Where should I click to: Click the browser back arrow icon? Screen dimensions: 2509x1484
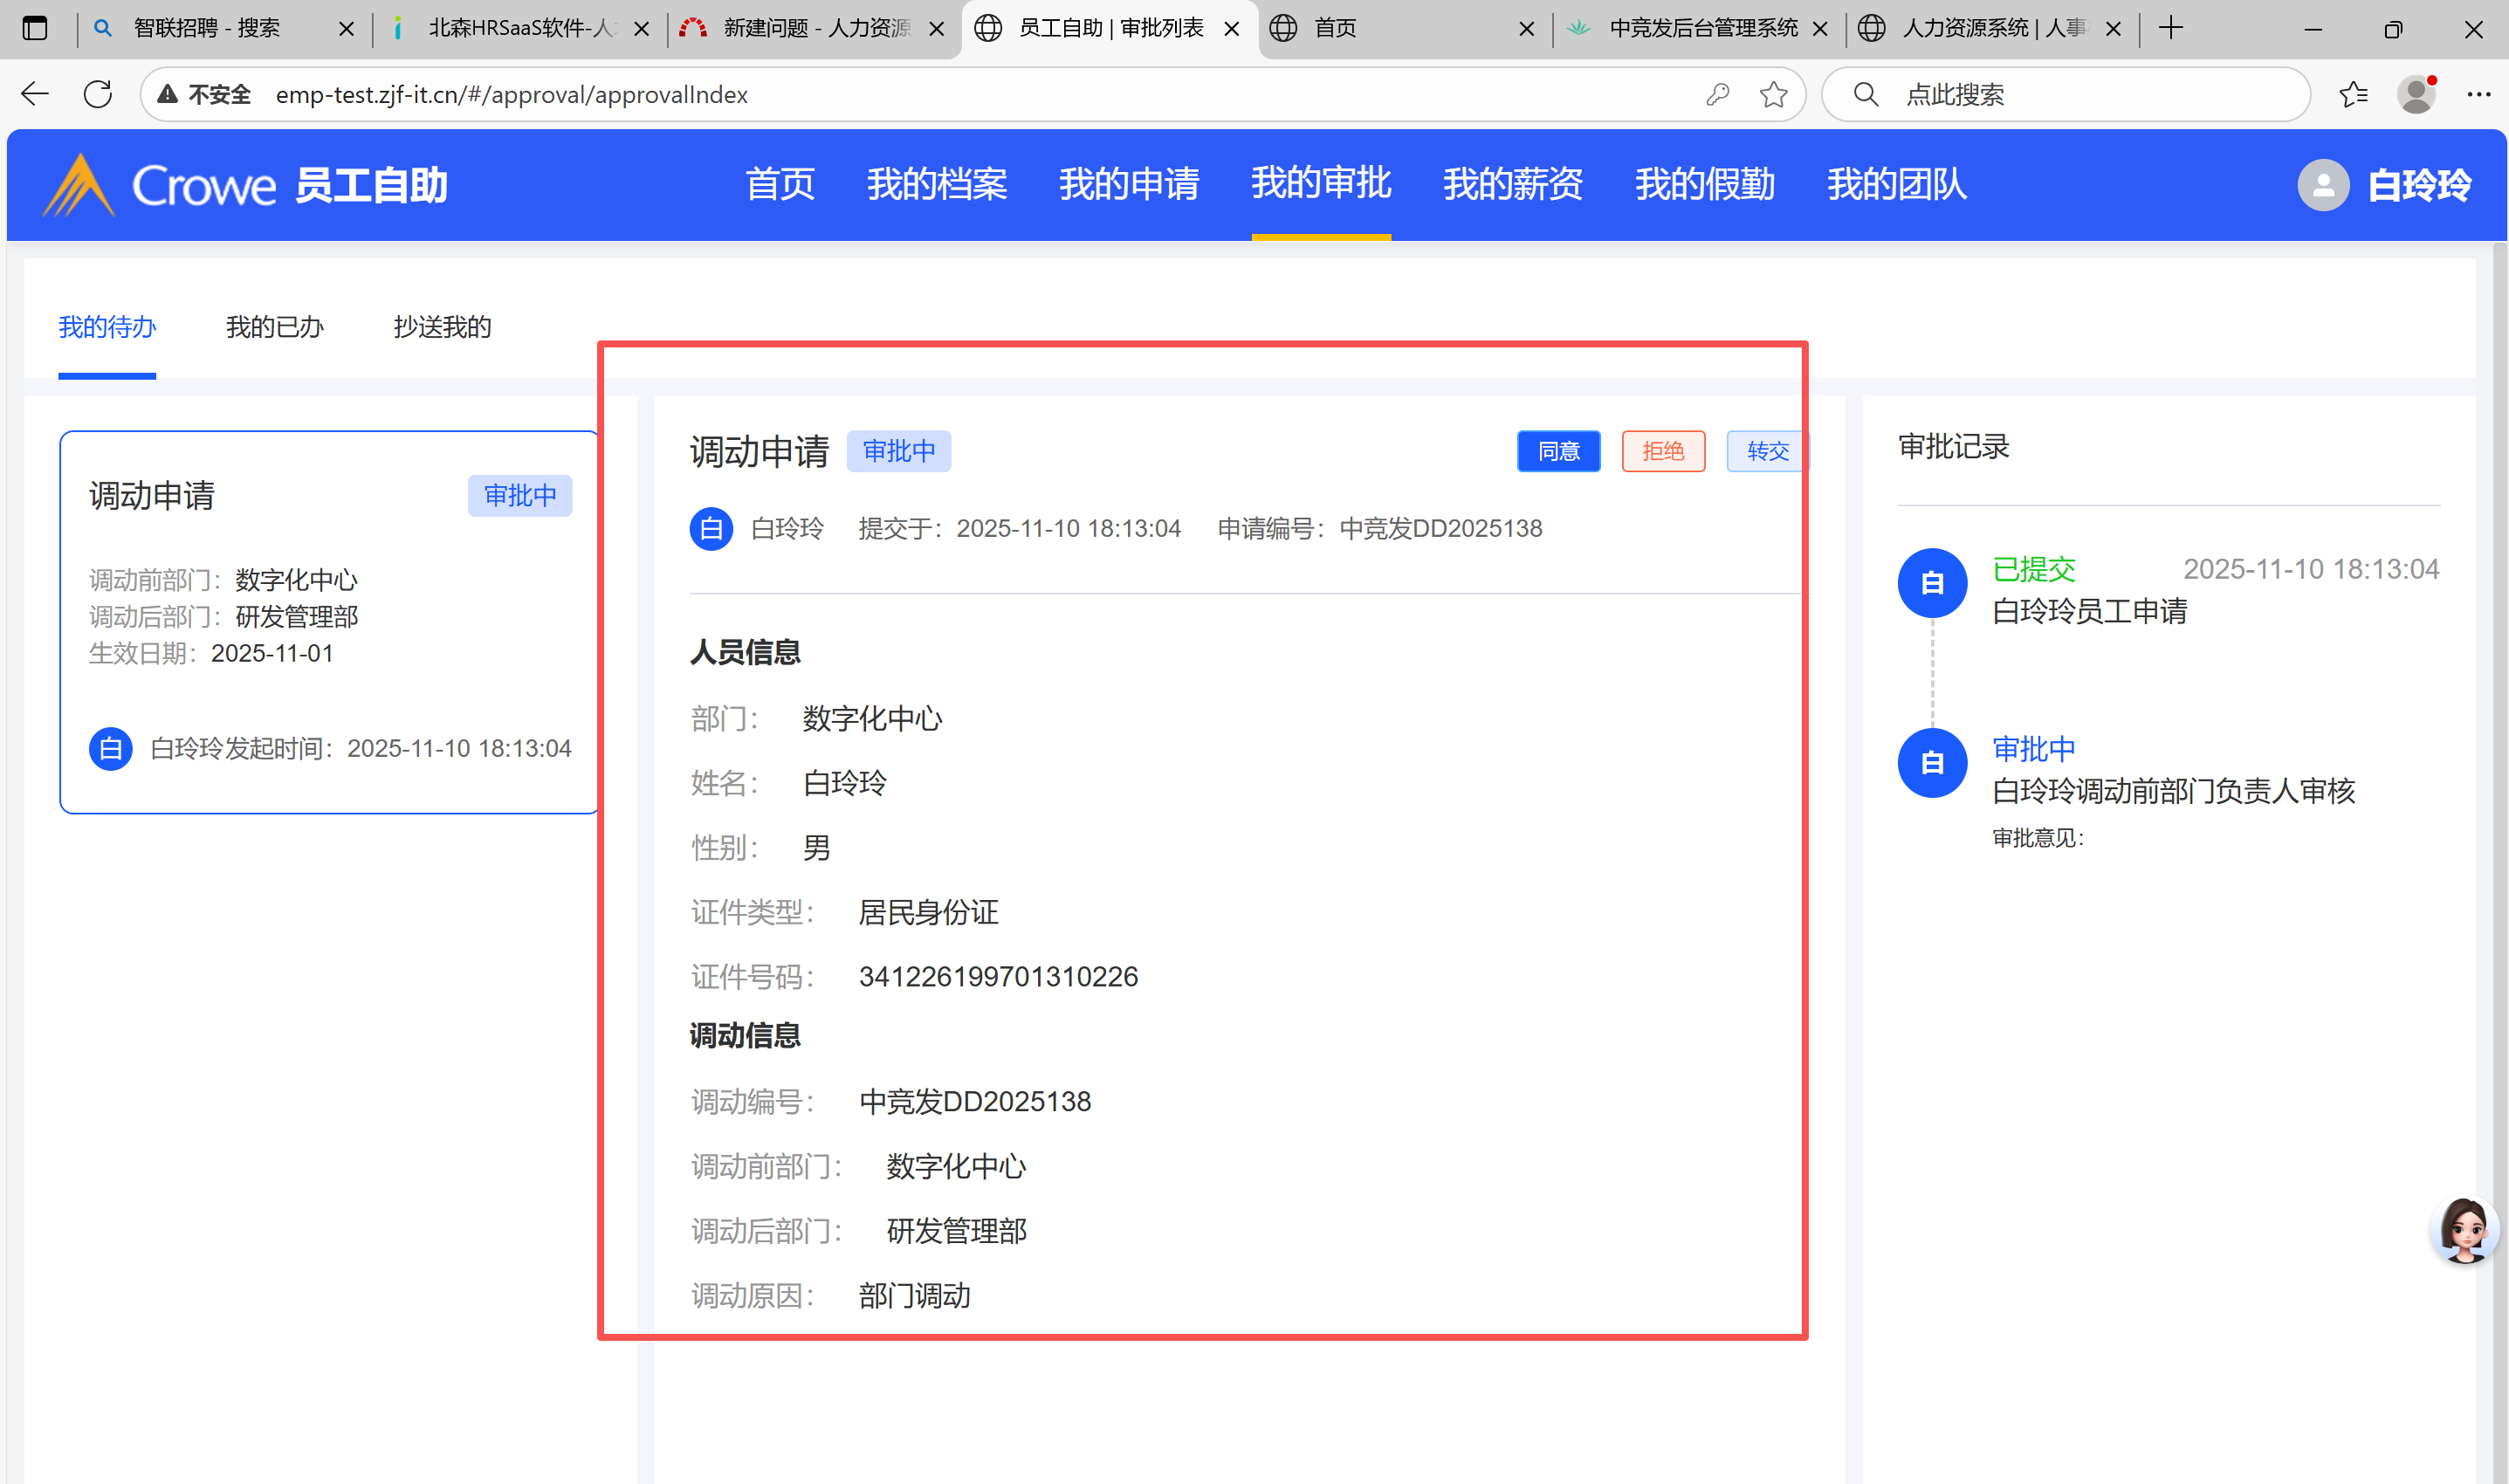point(35,94)
